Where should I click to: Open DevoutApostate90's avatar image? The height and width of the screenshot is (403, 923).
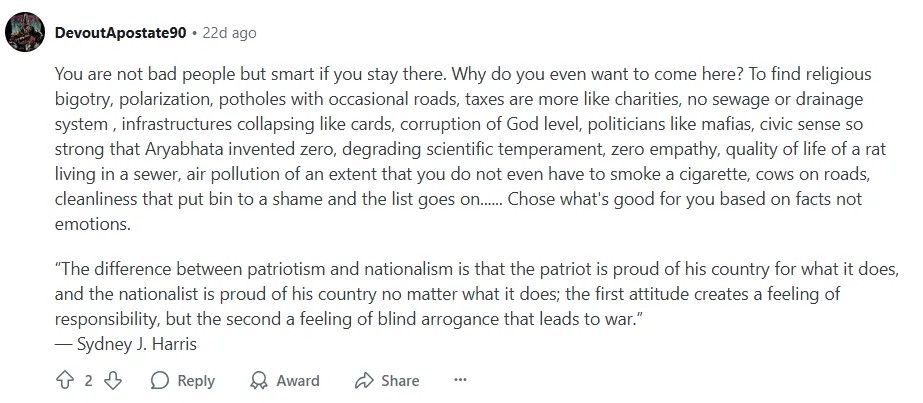24,32
